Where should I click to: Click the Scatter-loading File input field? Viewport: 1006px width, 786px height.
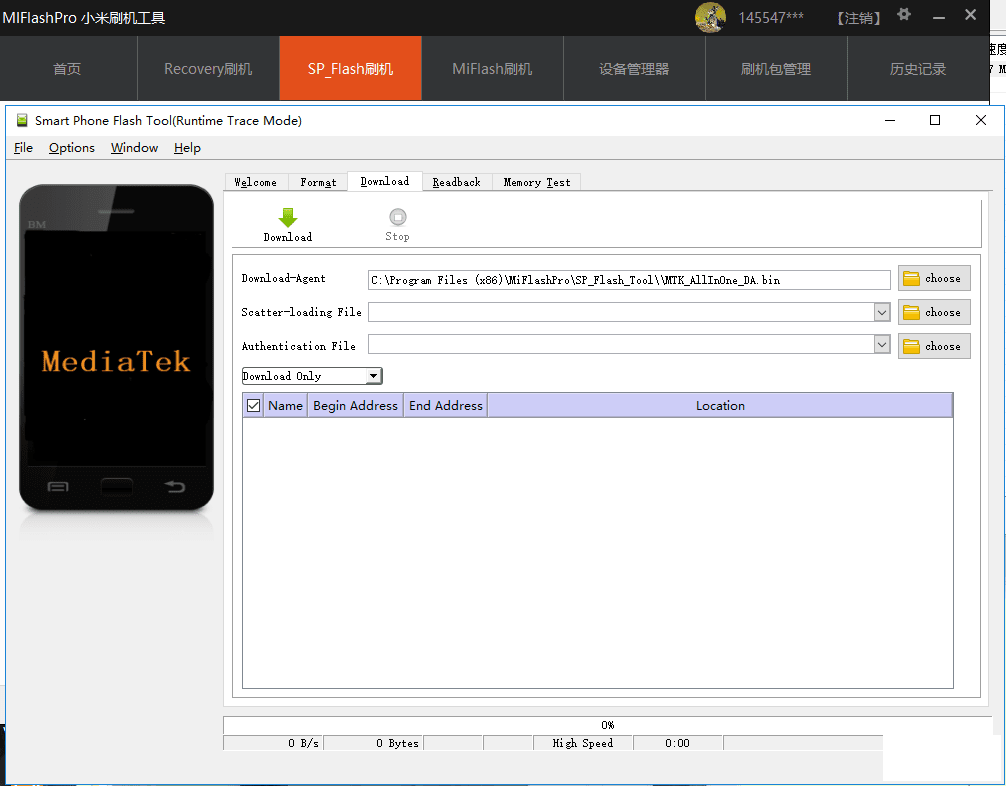621,312
